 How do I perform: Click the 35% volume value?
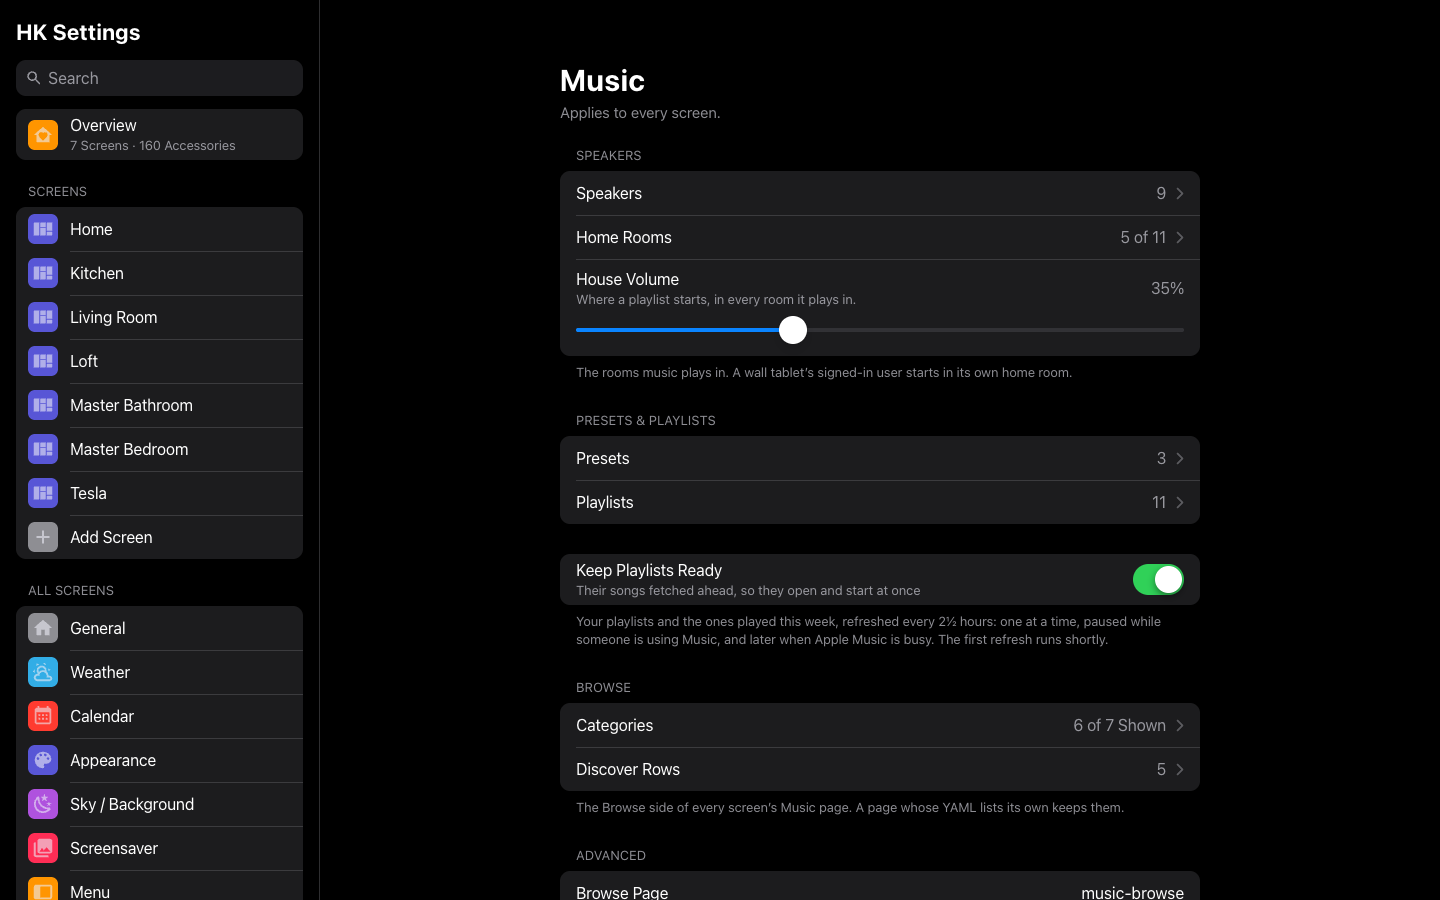(x=1167, y=288)
